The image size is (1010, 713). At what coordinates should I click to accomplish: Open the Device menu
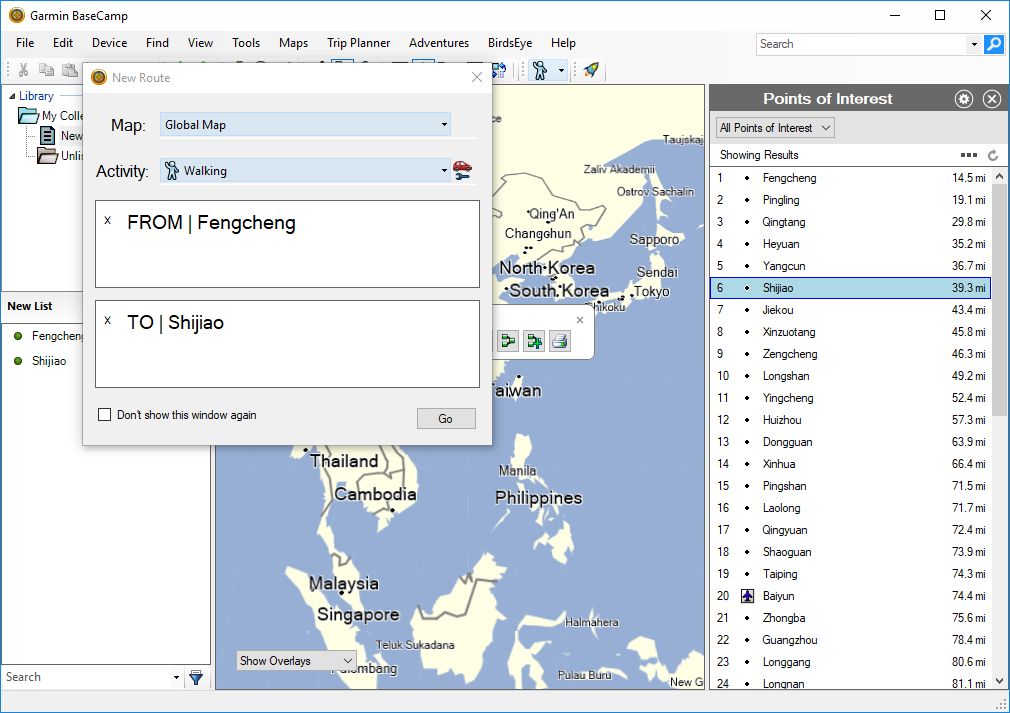click(x=110, y=43)
